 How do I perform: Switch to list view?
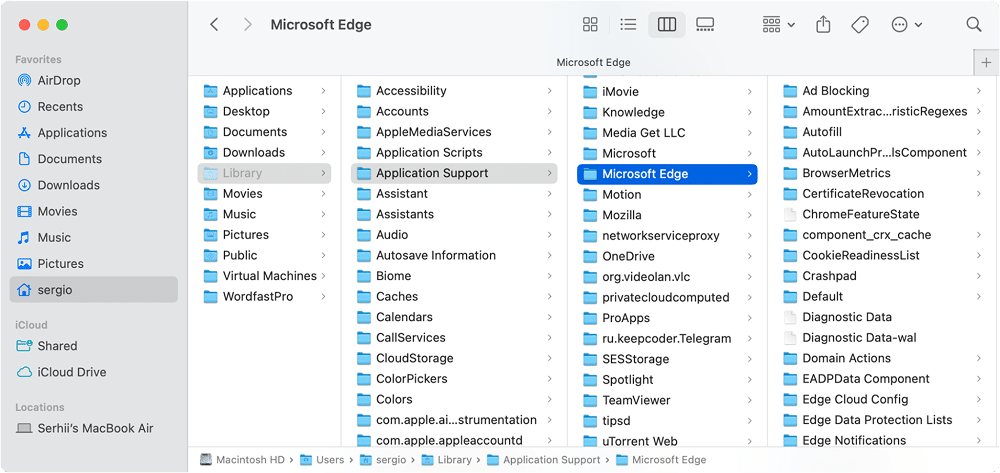pos(628,25)
